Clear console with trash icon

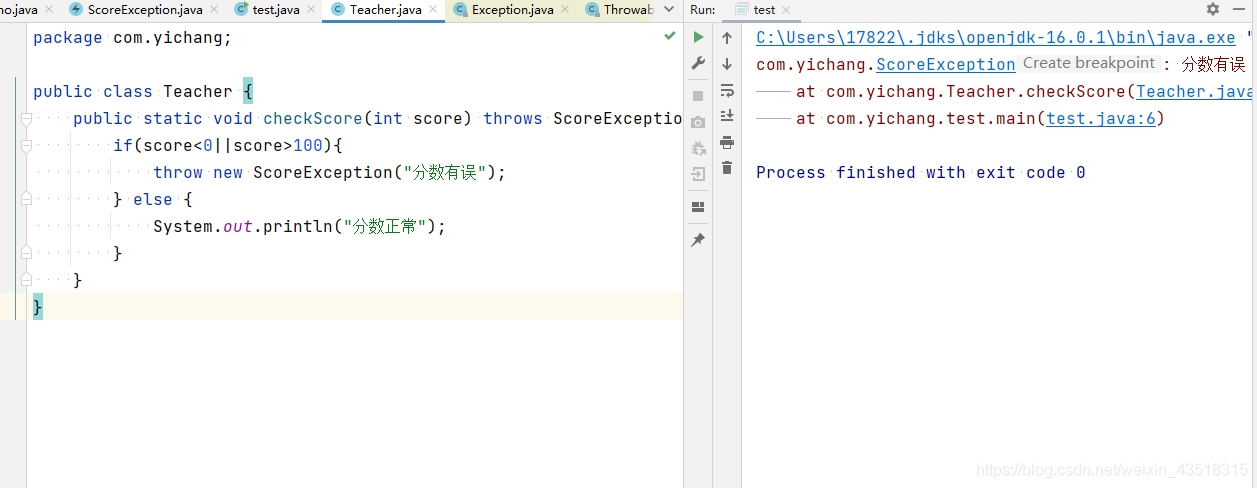(727, 168)
